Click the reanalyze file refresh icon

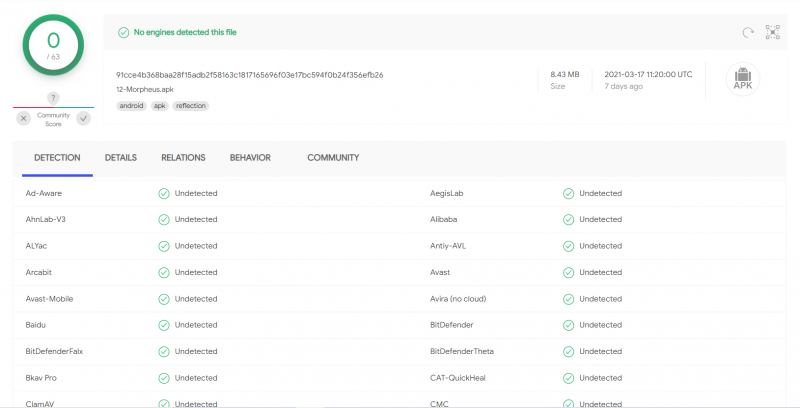tap(747, 32)
